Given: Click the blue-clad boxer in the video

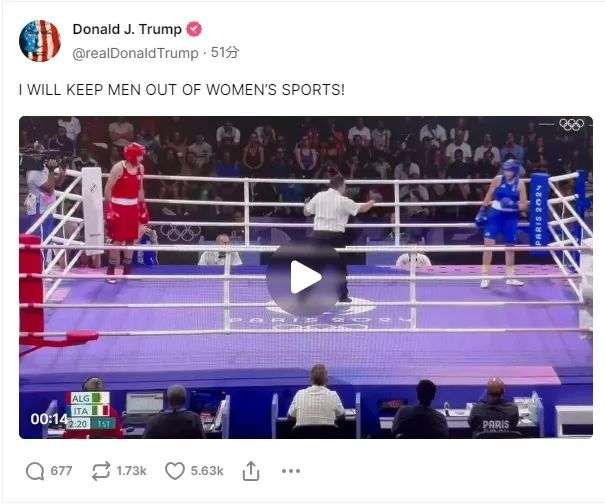Looking at the screenshot, I should coord(502,224).
